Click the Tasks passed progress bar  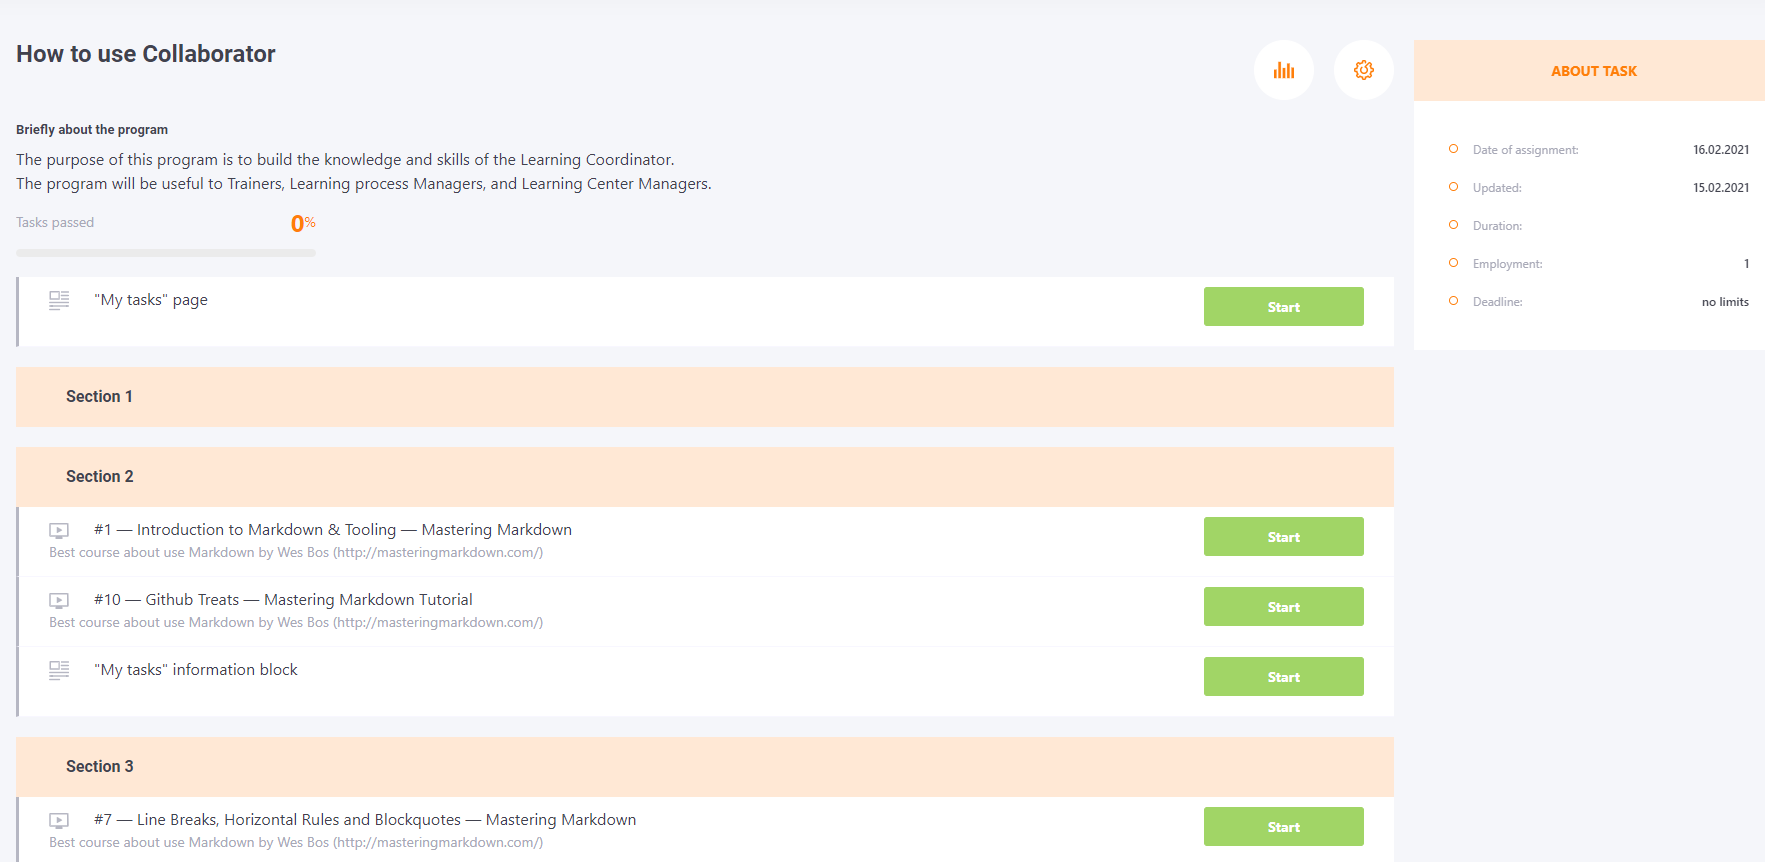pyautogui.click(x=166, y=253)
